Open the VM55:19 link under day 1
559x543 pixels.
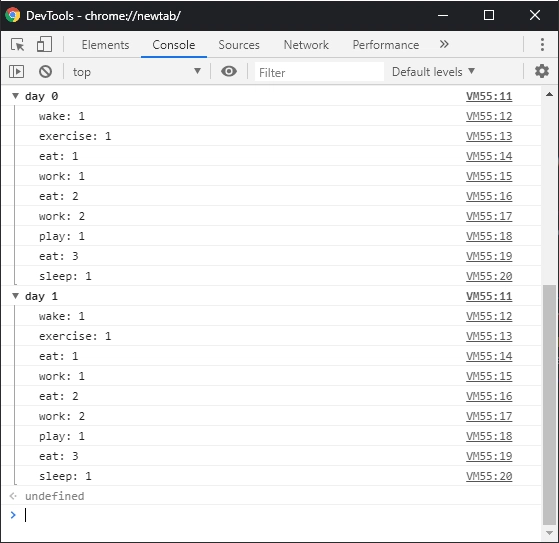pos(489,456)
